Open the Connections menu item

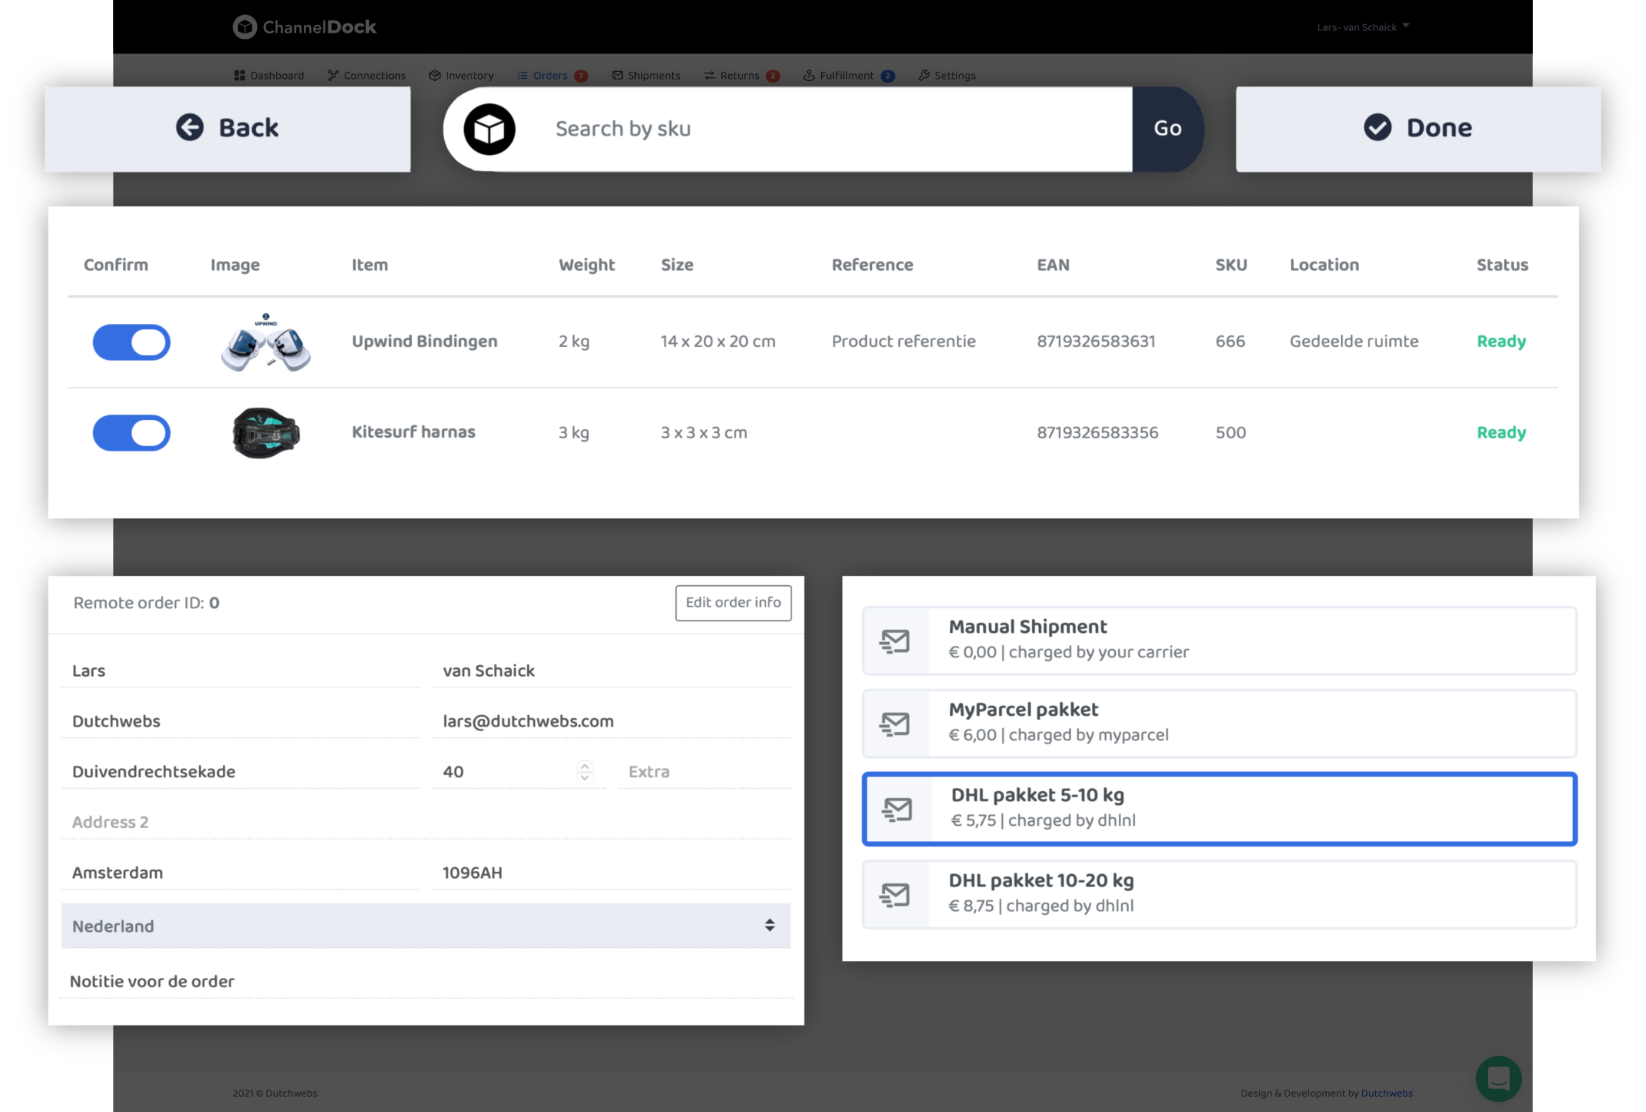click(367, 76)
